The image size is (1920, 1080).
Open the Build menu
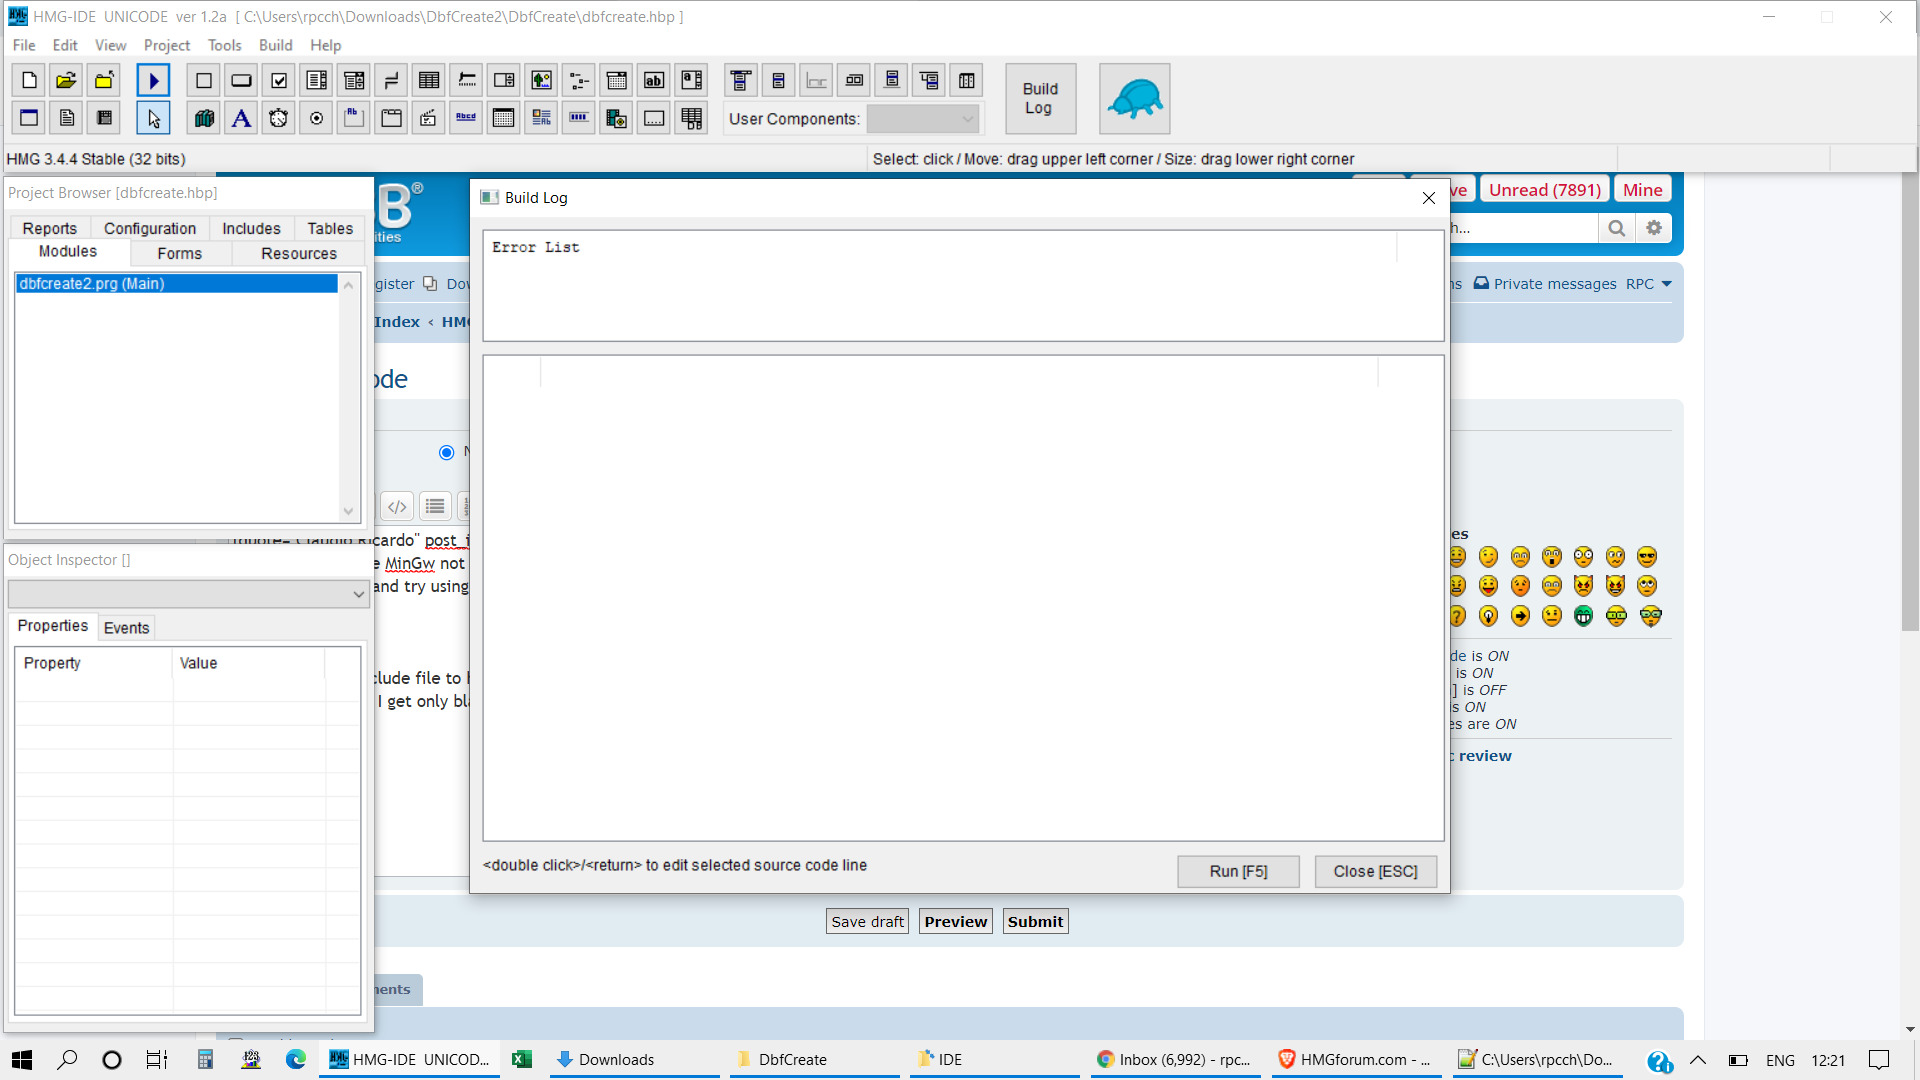[275, 45]
